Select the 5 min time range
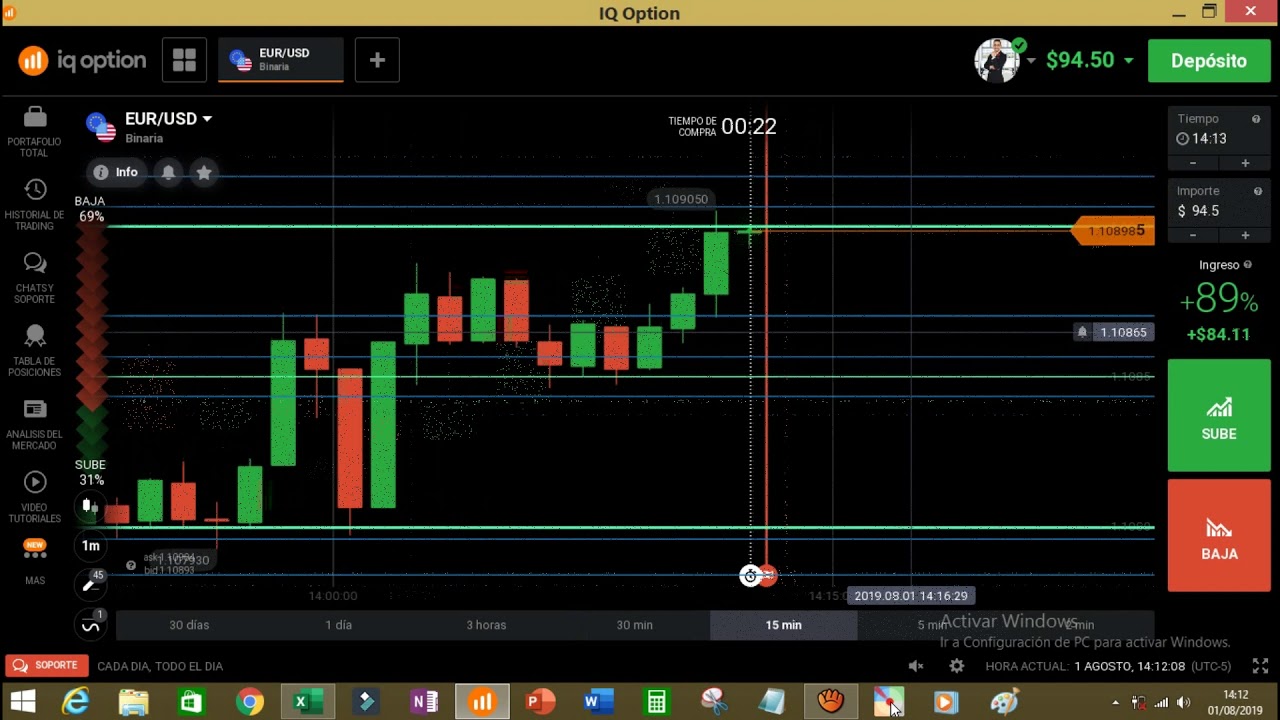Screen dimensions: 1280x720 [x=931, y=625]
